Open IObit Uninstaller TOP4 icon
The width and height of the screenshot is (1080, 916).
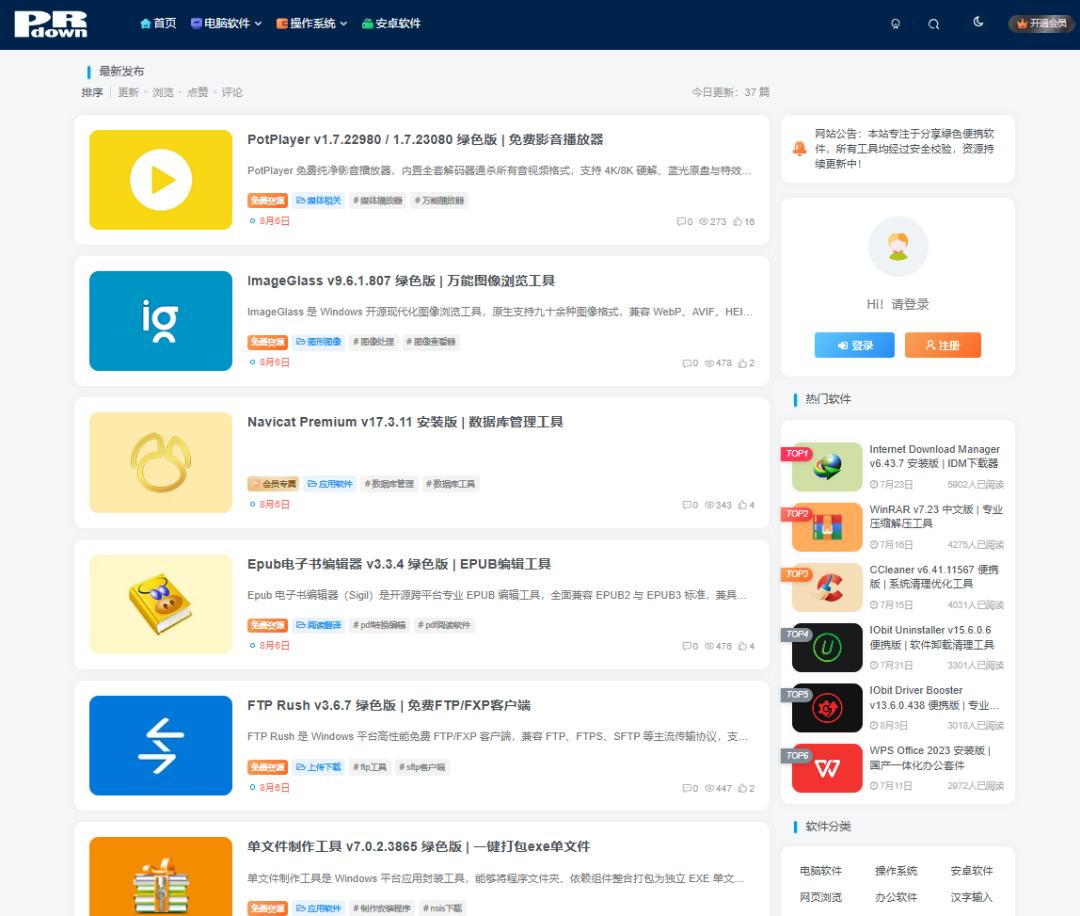click(827, 647)
